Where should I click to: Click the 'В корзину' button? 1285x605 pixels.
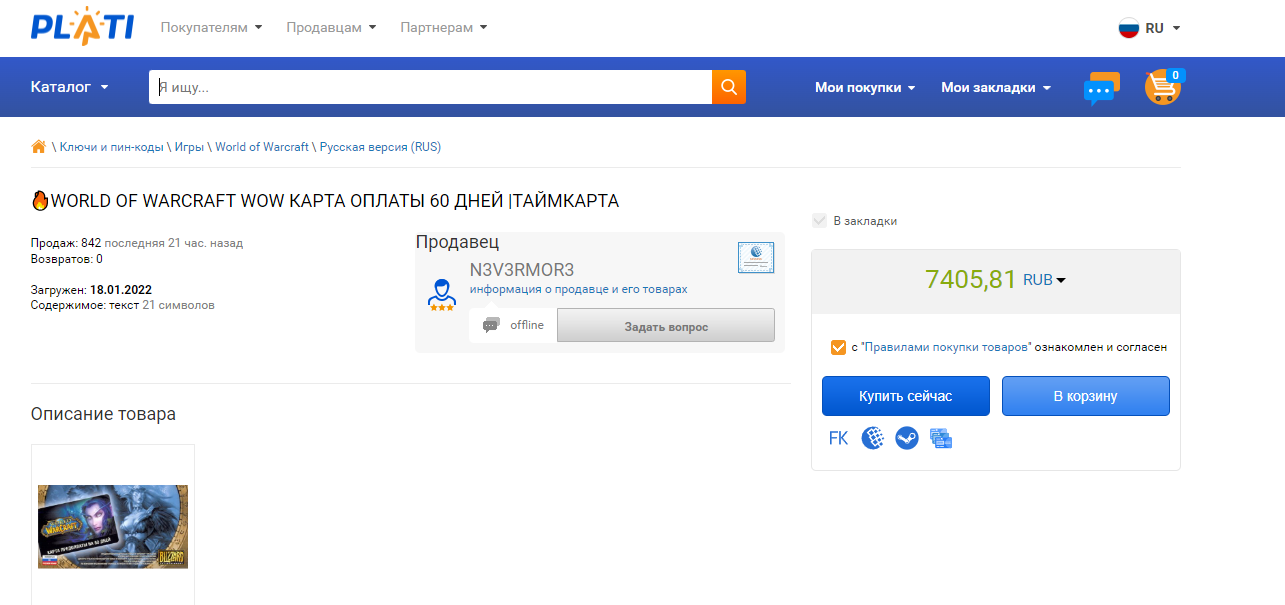(1086, 396)
